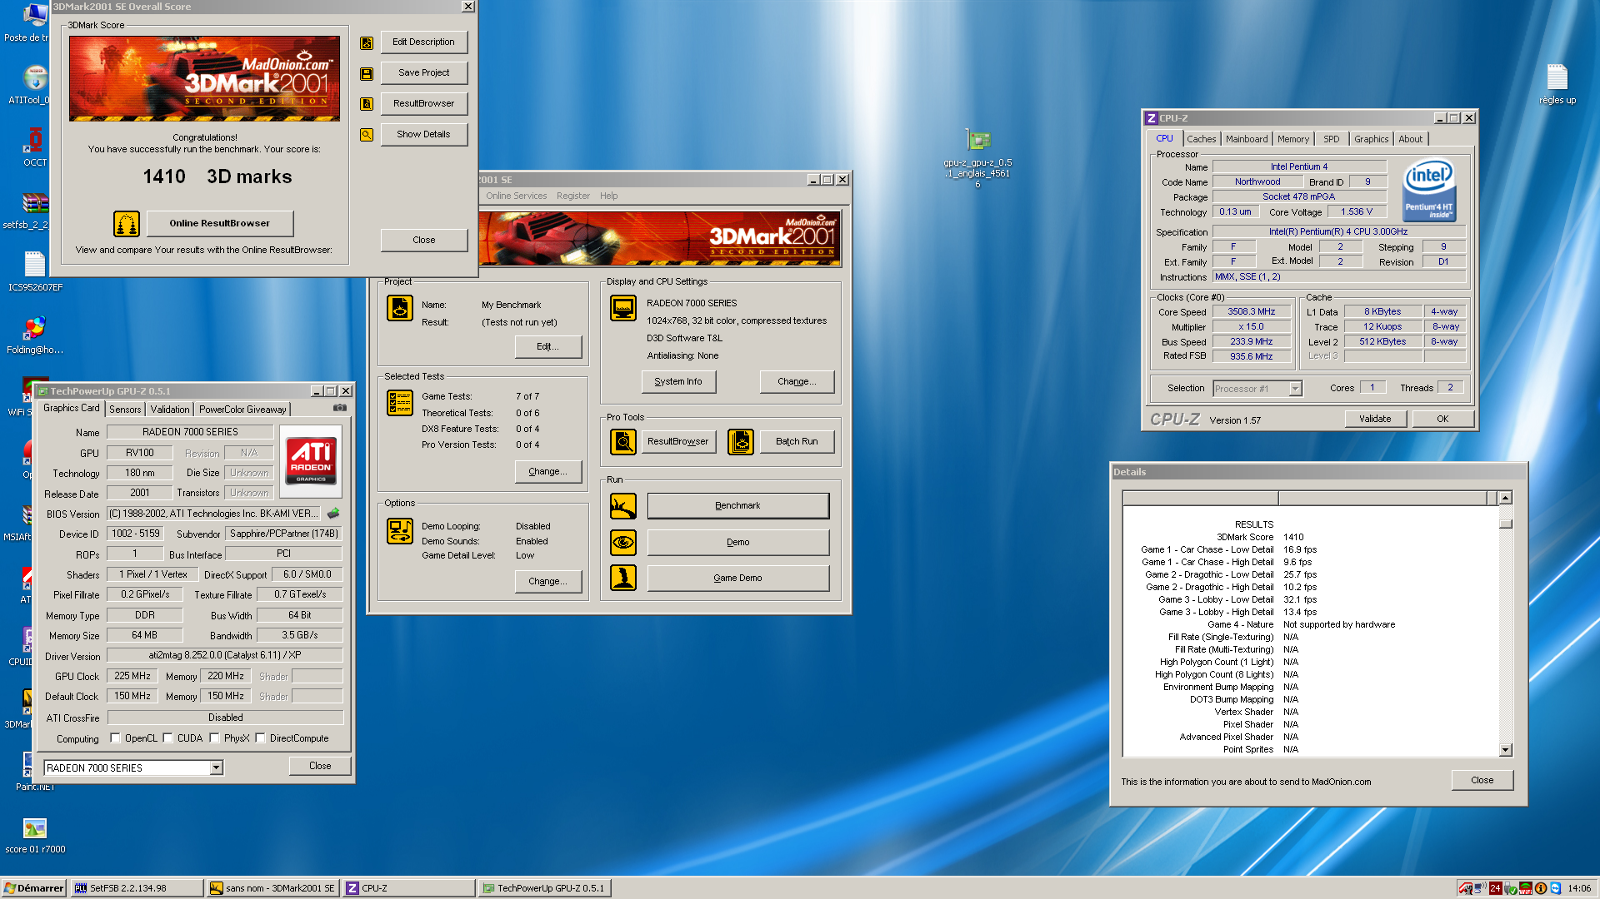Screen dimensions: 1600x899
Task: Click the taskbar clock showing 14:06
Action: tap(1579, 888)
